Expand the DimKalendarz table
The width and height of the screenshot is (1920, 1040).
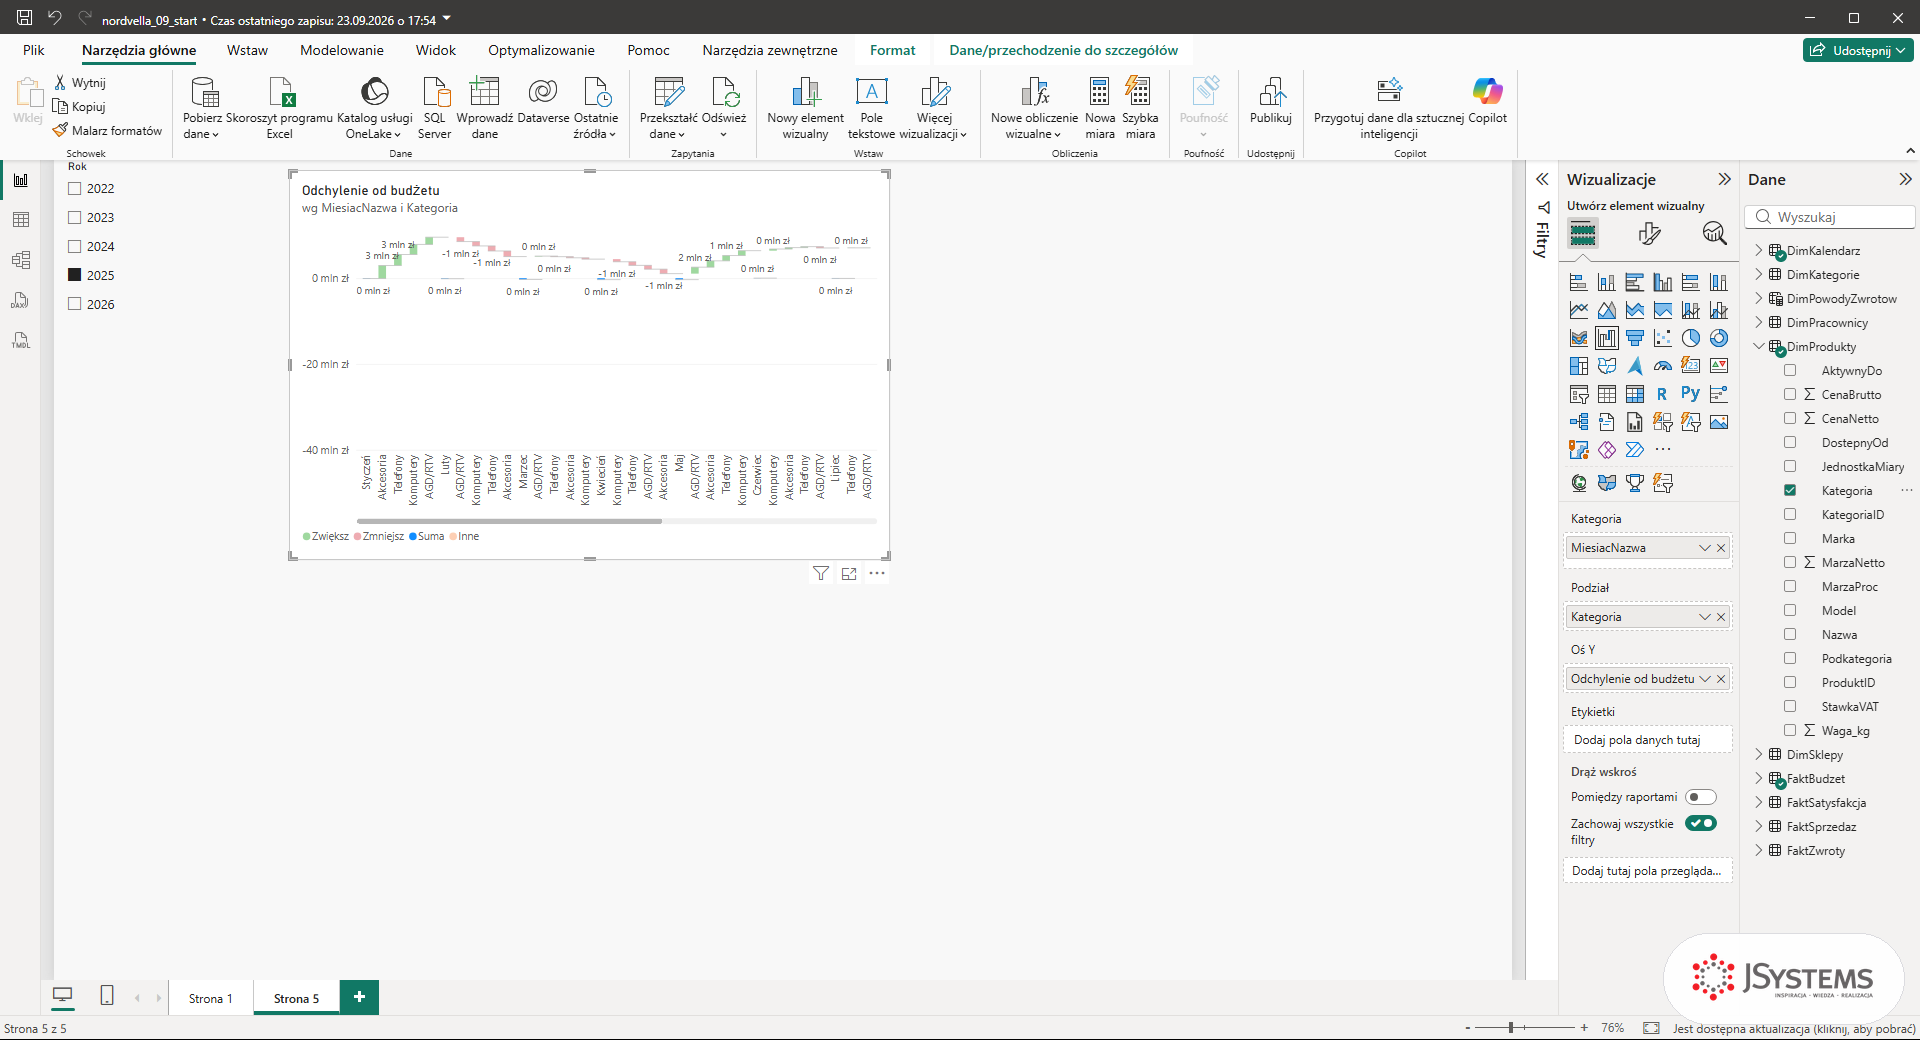tap(1759, 251)
